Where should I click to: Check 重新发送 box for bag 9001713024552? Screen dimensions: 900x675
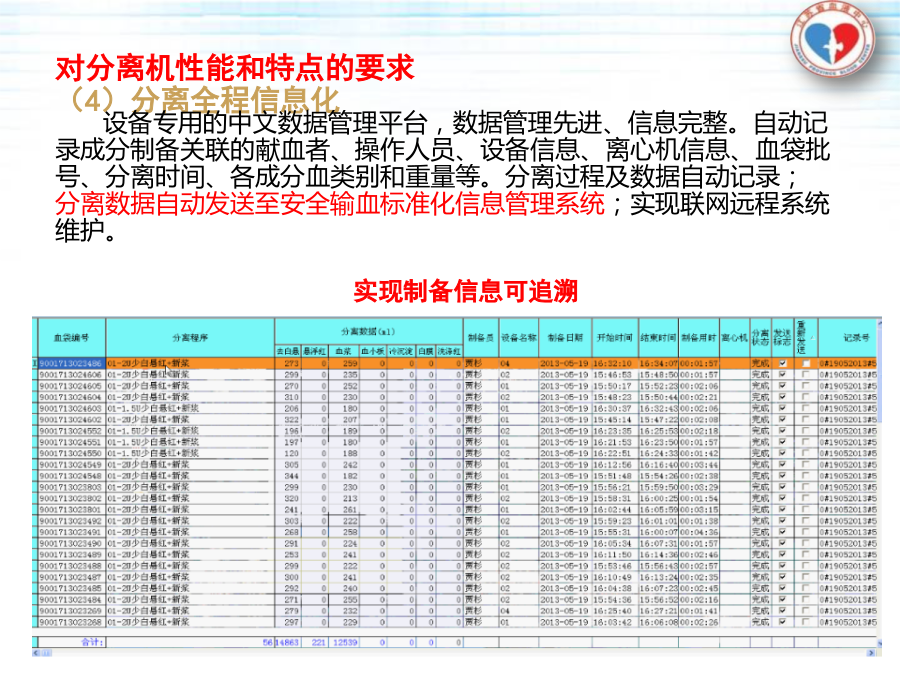[x=806, y=430]
